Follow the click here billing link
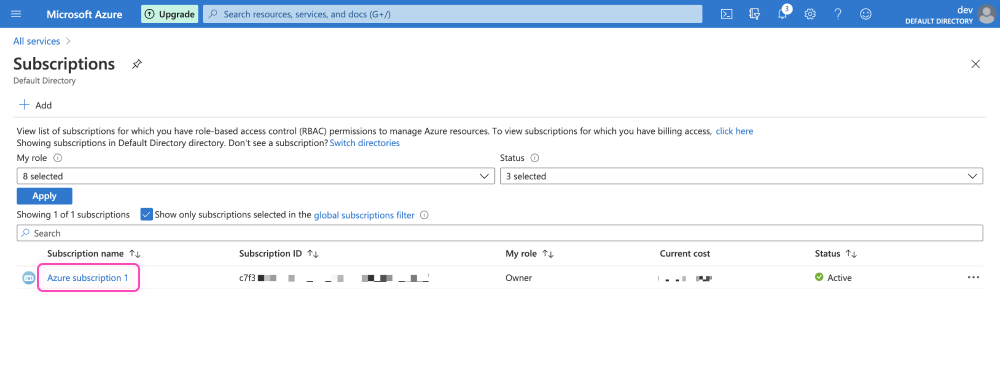Viewport: 1000px width, 391px height. tap(734, 131)
